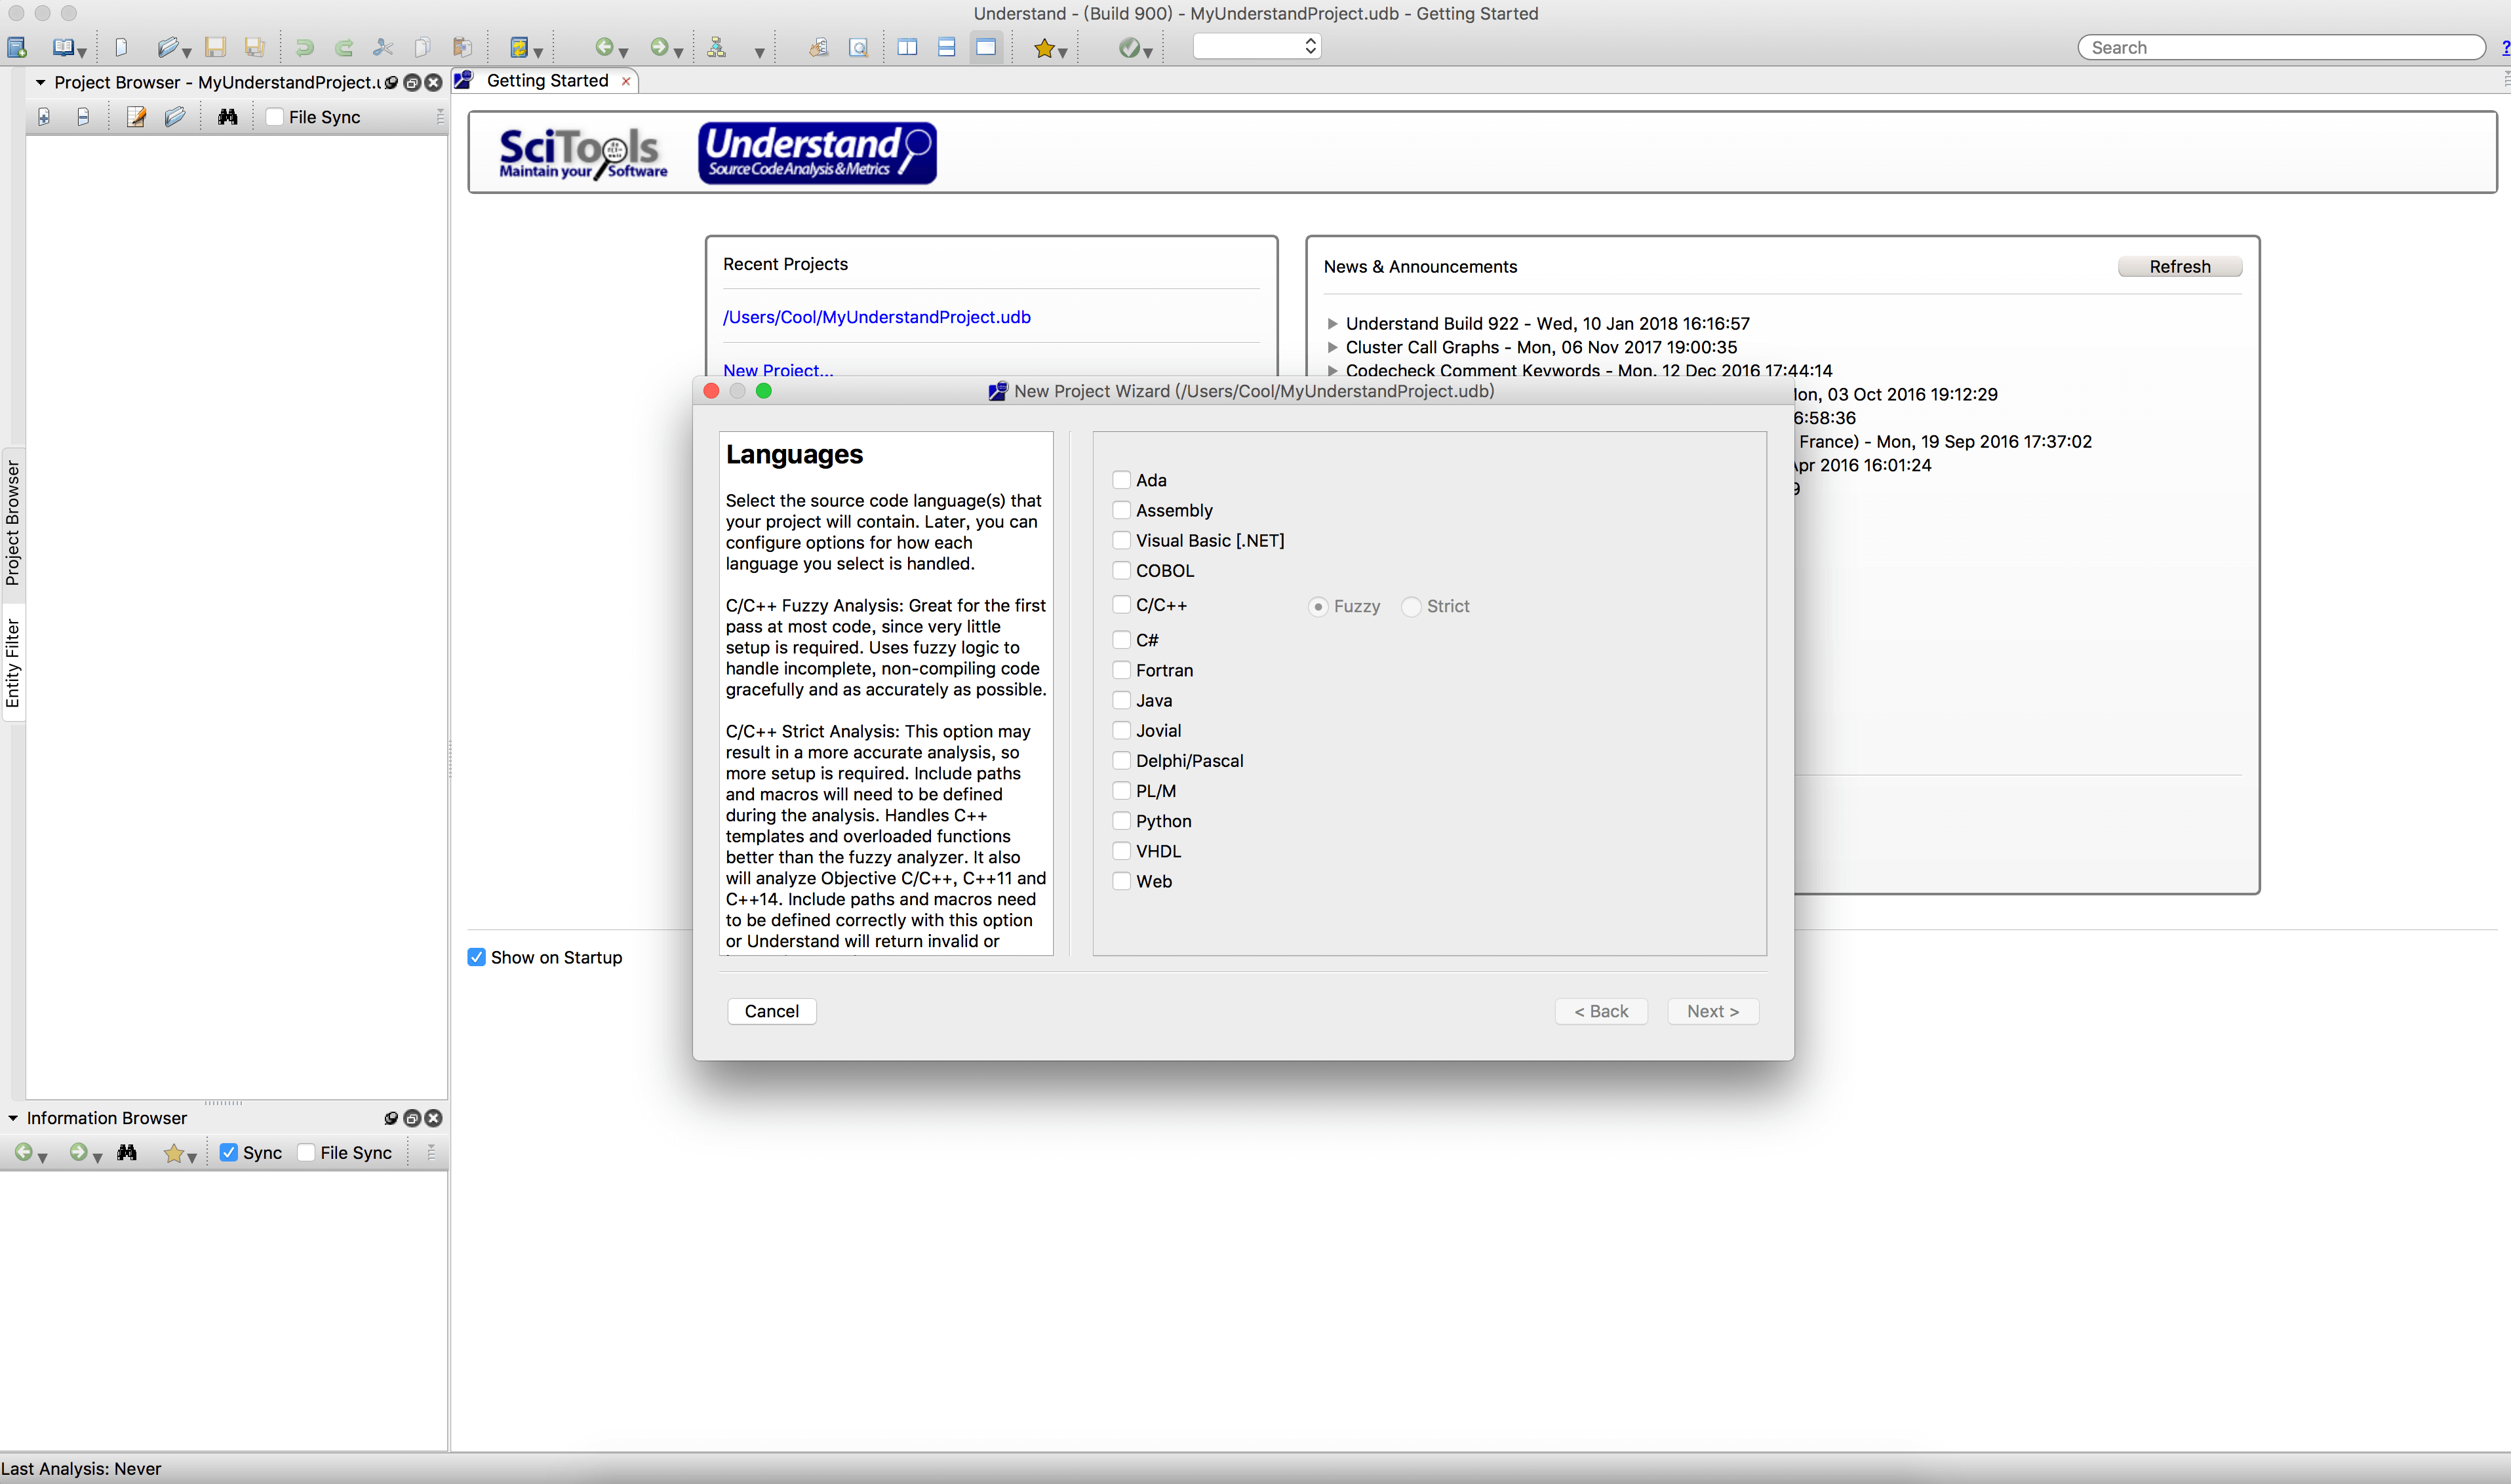Click the New Project link
The height and width of the screenshot is (1484, 2511).
pos(778,370)
